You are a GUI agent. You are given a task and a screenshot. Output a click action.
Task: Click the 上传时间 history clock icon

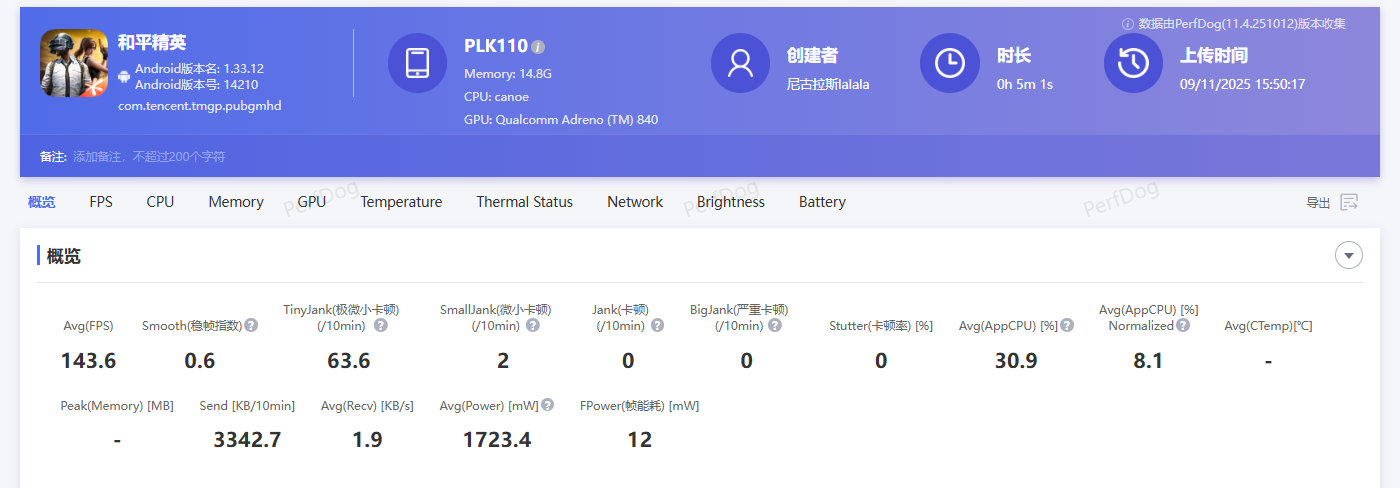click(1133, 63)
